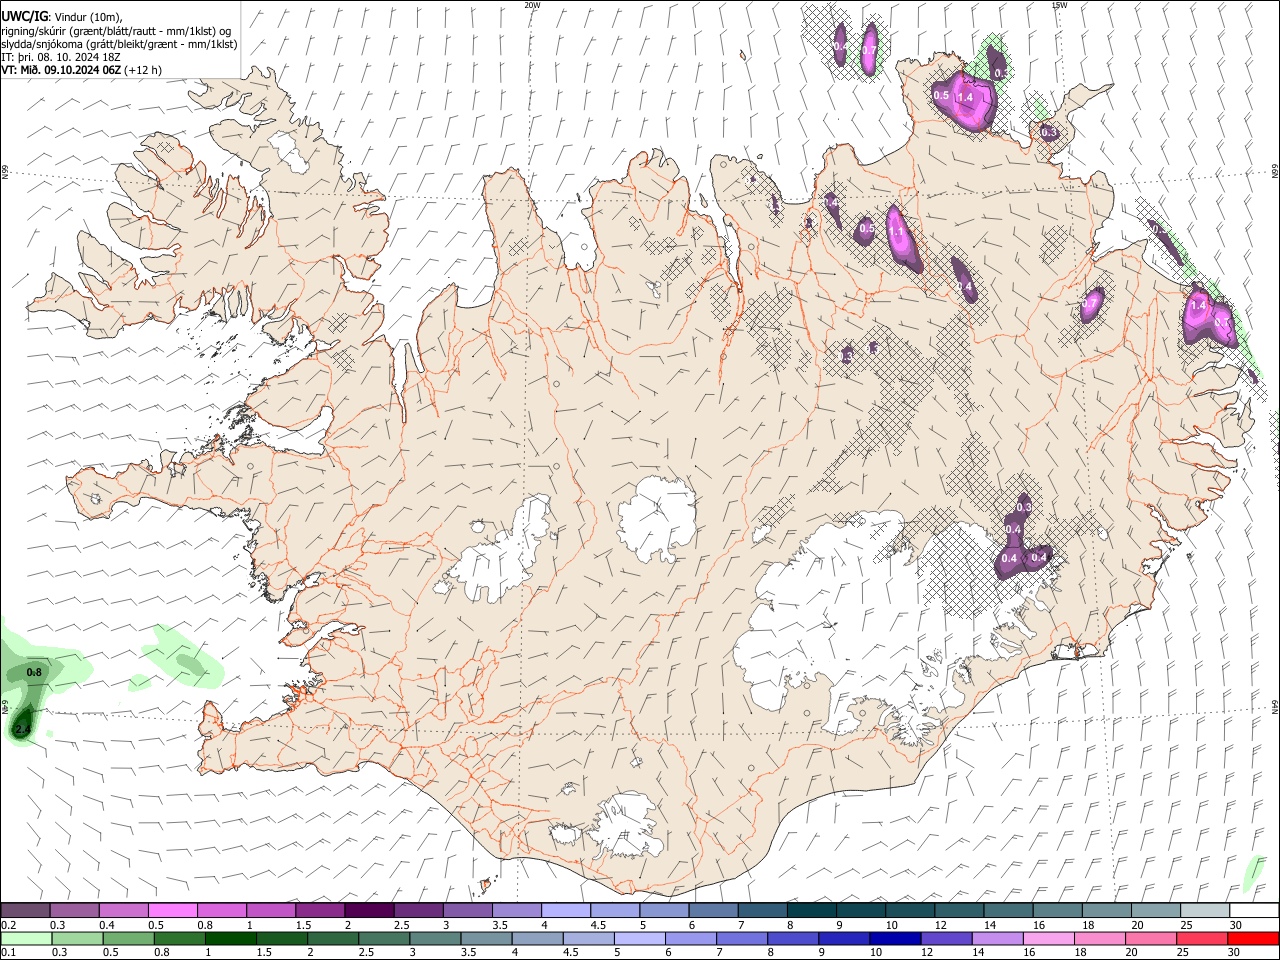Screen dimensions: 1280x960
Task: Pick the darkest purple swatch labeled 2
Action: [370, 910]
